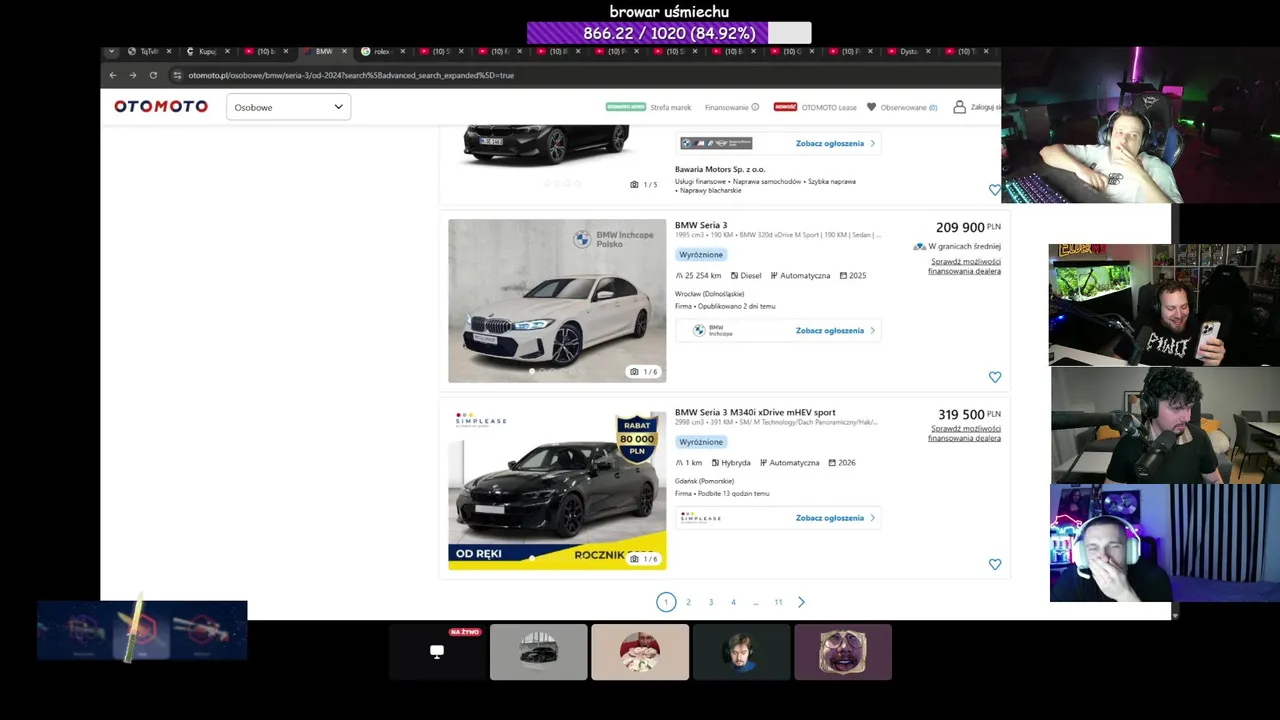Click the Hybryda fuel type icon
Viewport: 1280px width, 720px height.
(716, 463)
